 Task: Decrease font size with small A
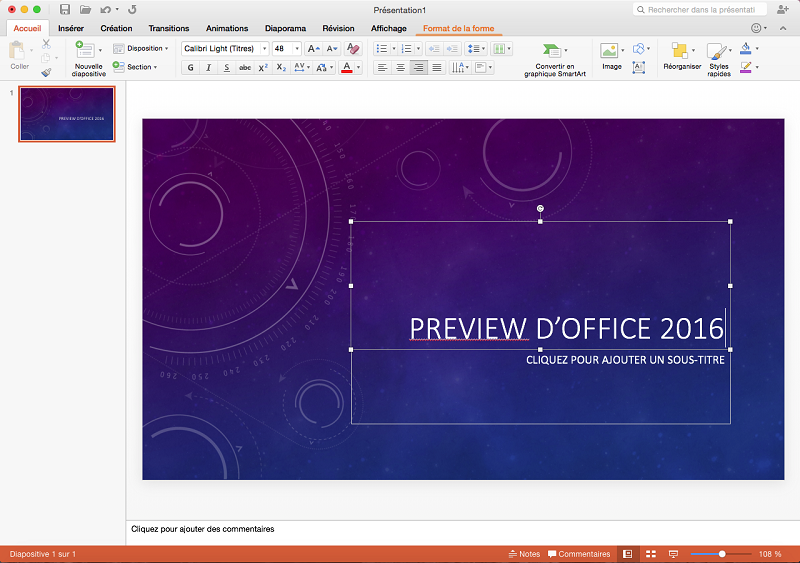point(332,48)
